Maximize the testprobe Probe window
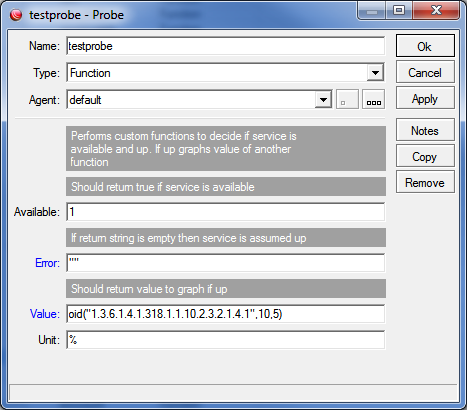Image resolution: width=467 pixels, height=410 pixels. (x=399, y=11)
